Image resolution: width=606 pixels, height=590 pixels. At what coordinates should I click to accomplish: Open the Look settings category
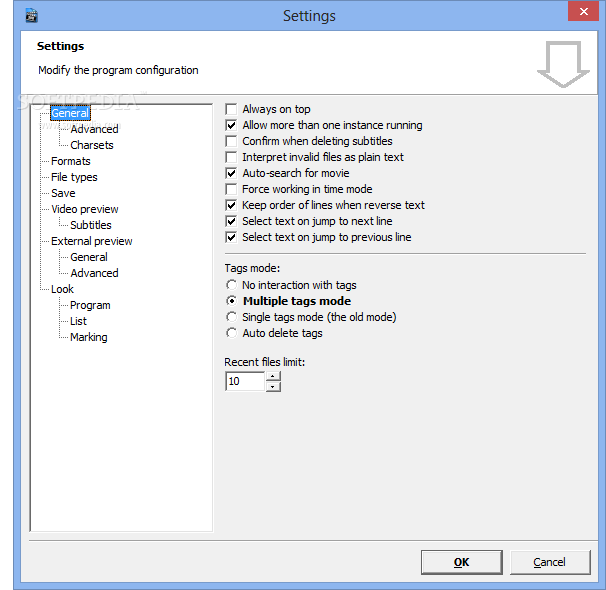point(62,289)
